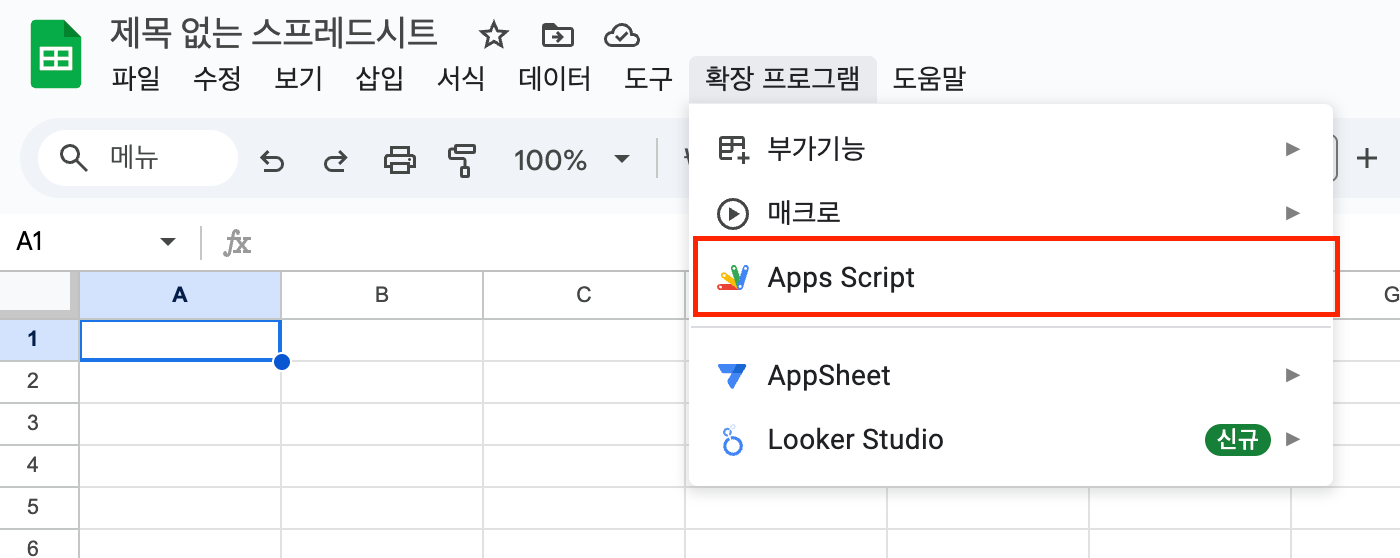Open the 도움말 menu
1400x558 pixels.
(928, 79)
